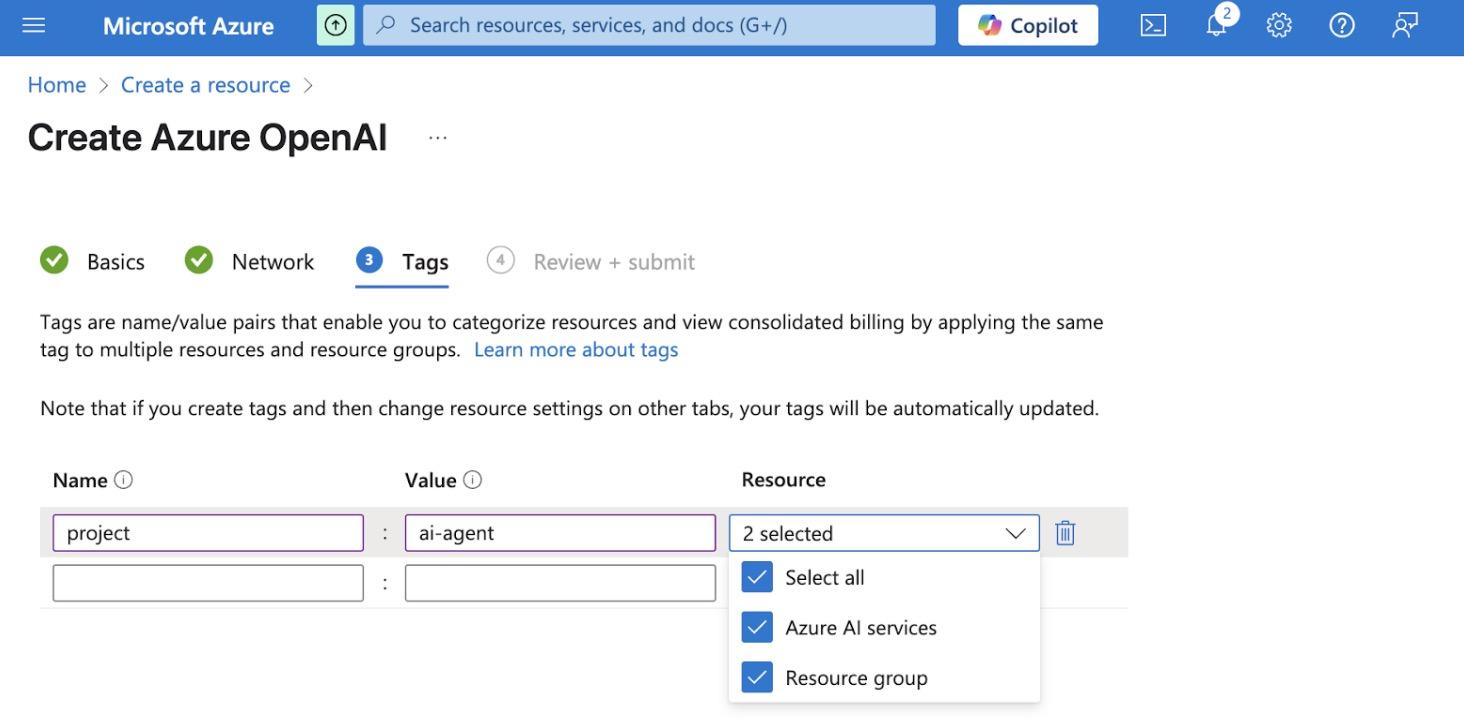Open the Azure portal hamburger menu
The height and width of the screenshot is (718, 1464).
[33, 26]
